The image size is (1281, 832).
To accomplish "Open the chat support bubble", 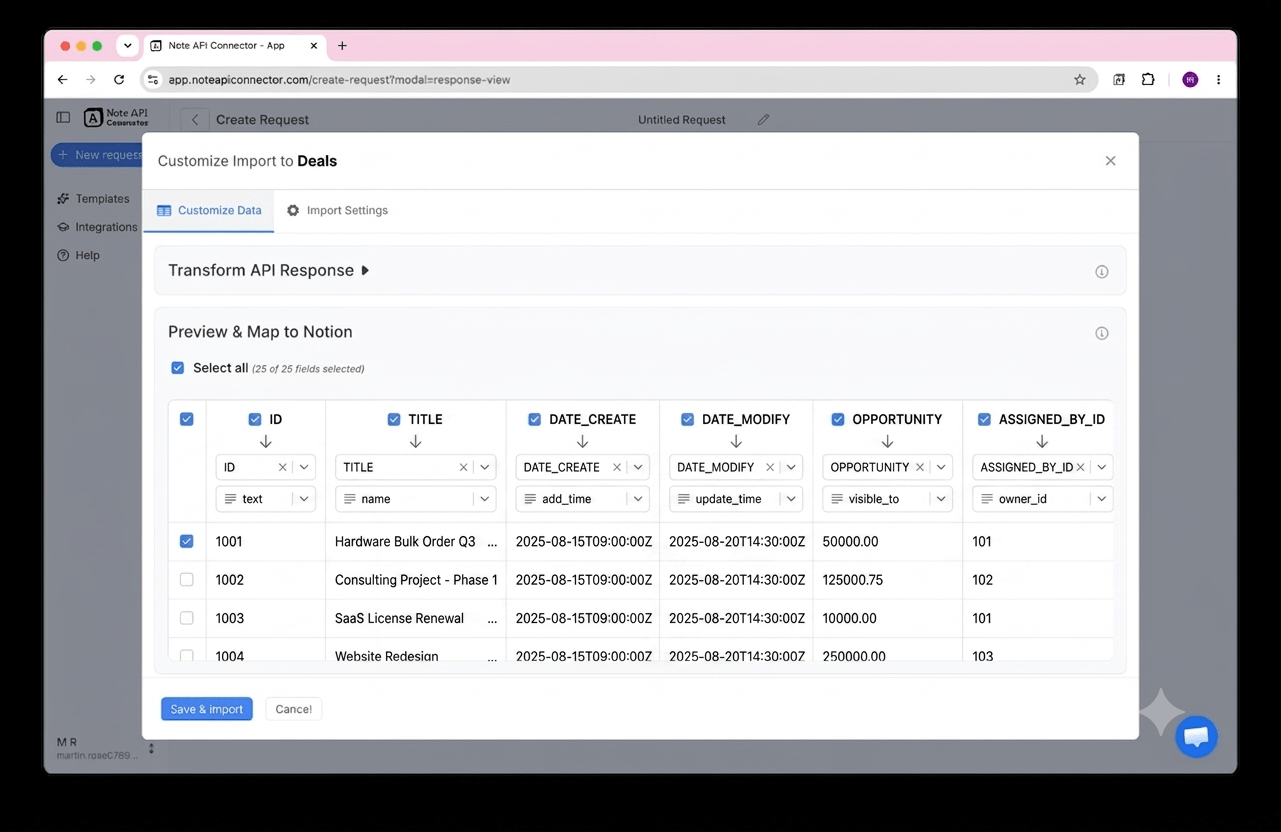I will 1196,737.
